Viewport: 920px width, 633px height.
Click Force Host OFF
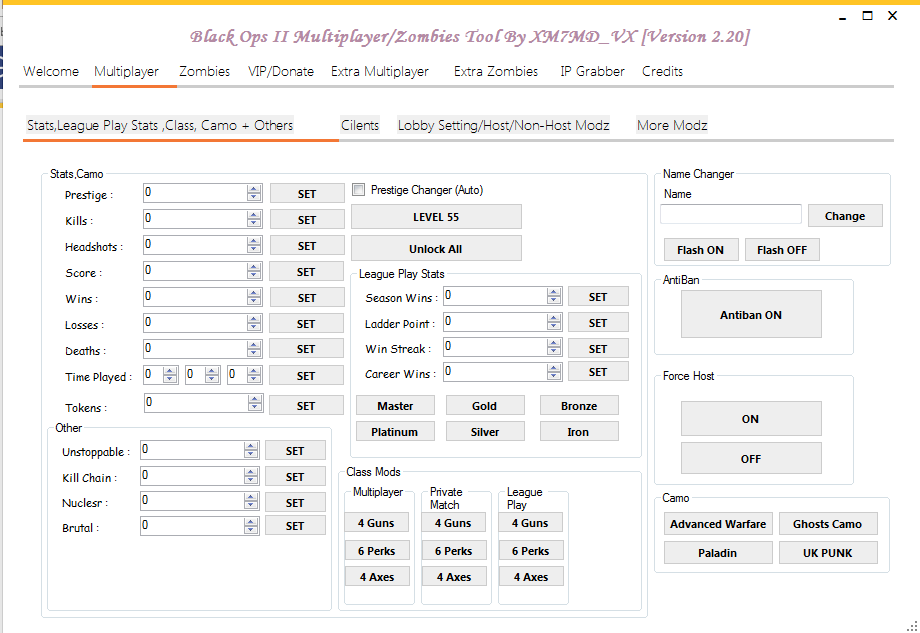(x=751, y=458)
